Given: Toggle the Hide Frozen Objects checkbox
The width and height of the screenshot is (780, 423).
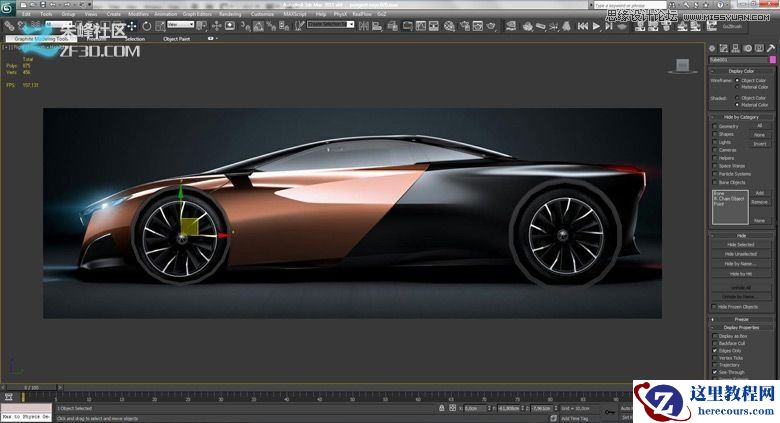Looking at the screenshot, I should click(715, 307).
